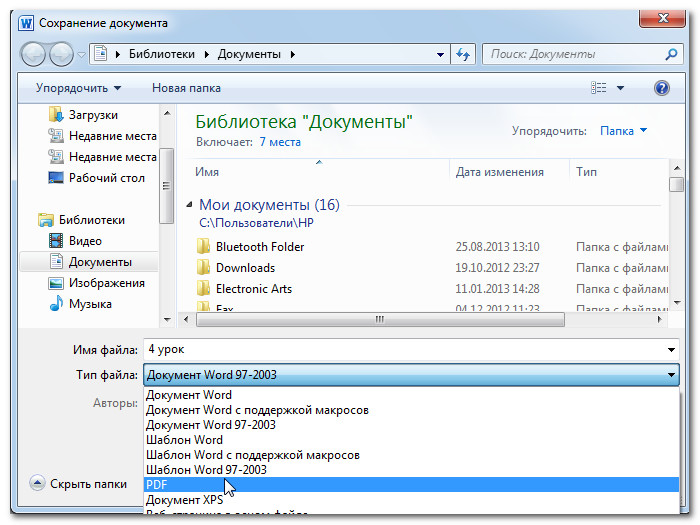Choose Документ Word from type list
This screenshot has width=700, height=525.
tap(411, 395)
